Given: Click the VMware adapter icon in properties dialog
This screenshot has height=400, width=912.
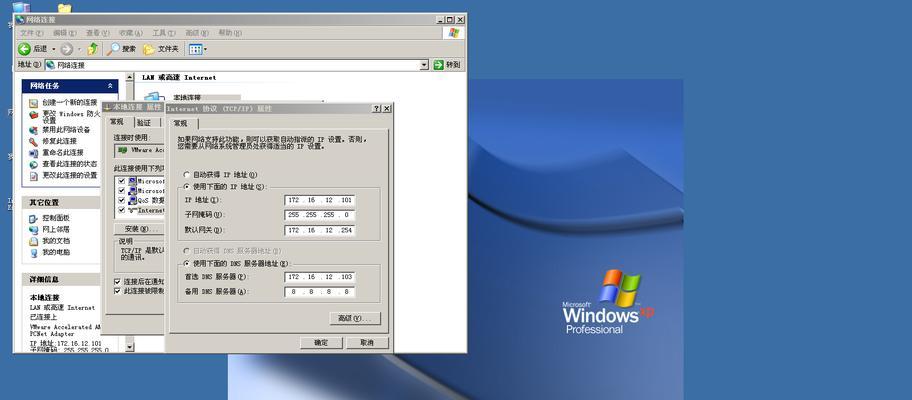Looking at the screenshot, I should pos(123,150).
